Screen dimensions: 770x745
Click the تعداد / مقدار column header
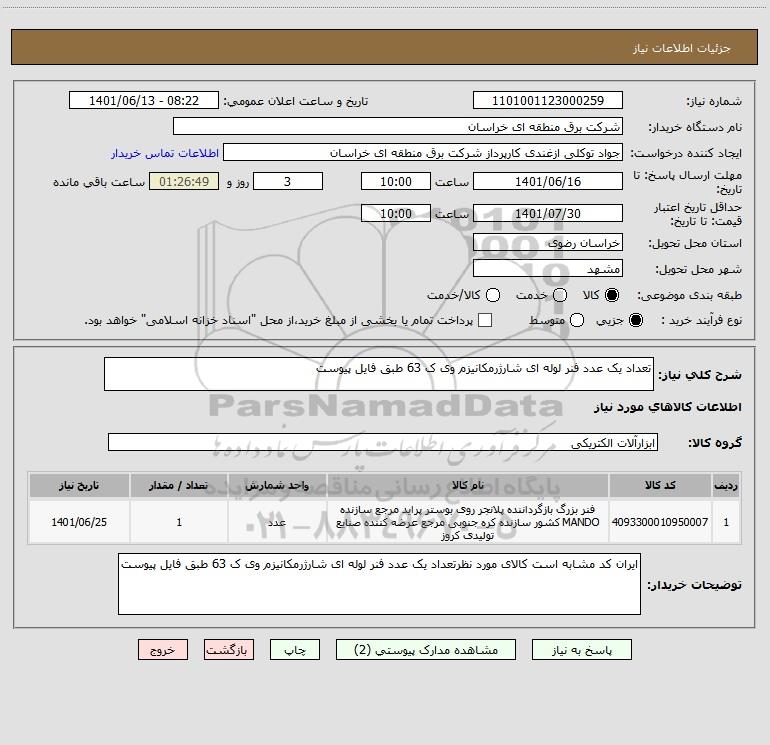(179, 485)
